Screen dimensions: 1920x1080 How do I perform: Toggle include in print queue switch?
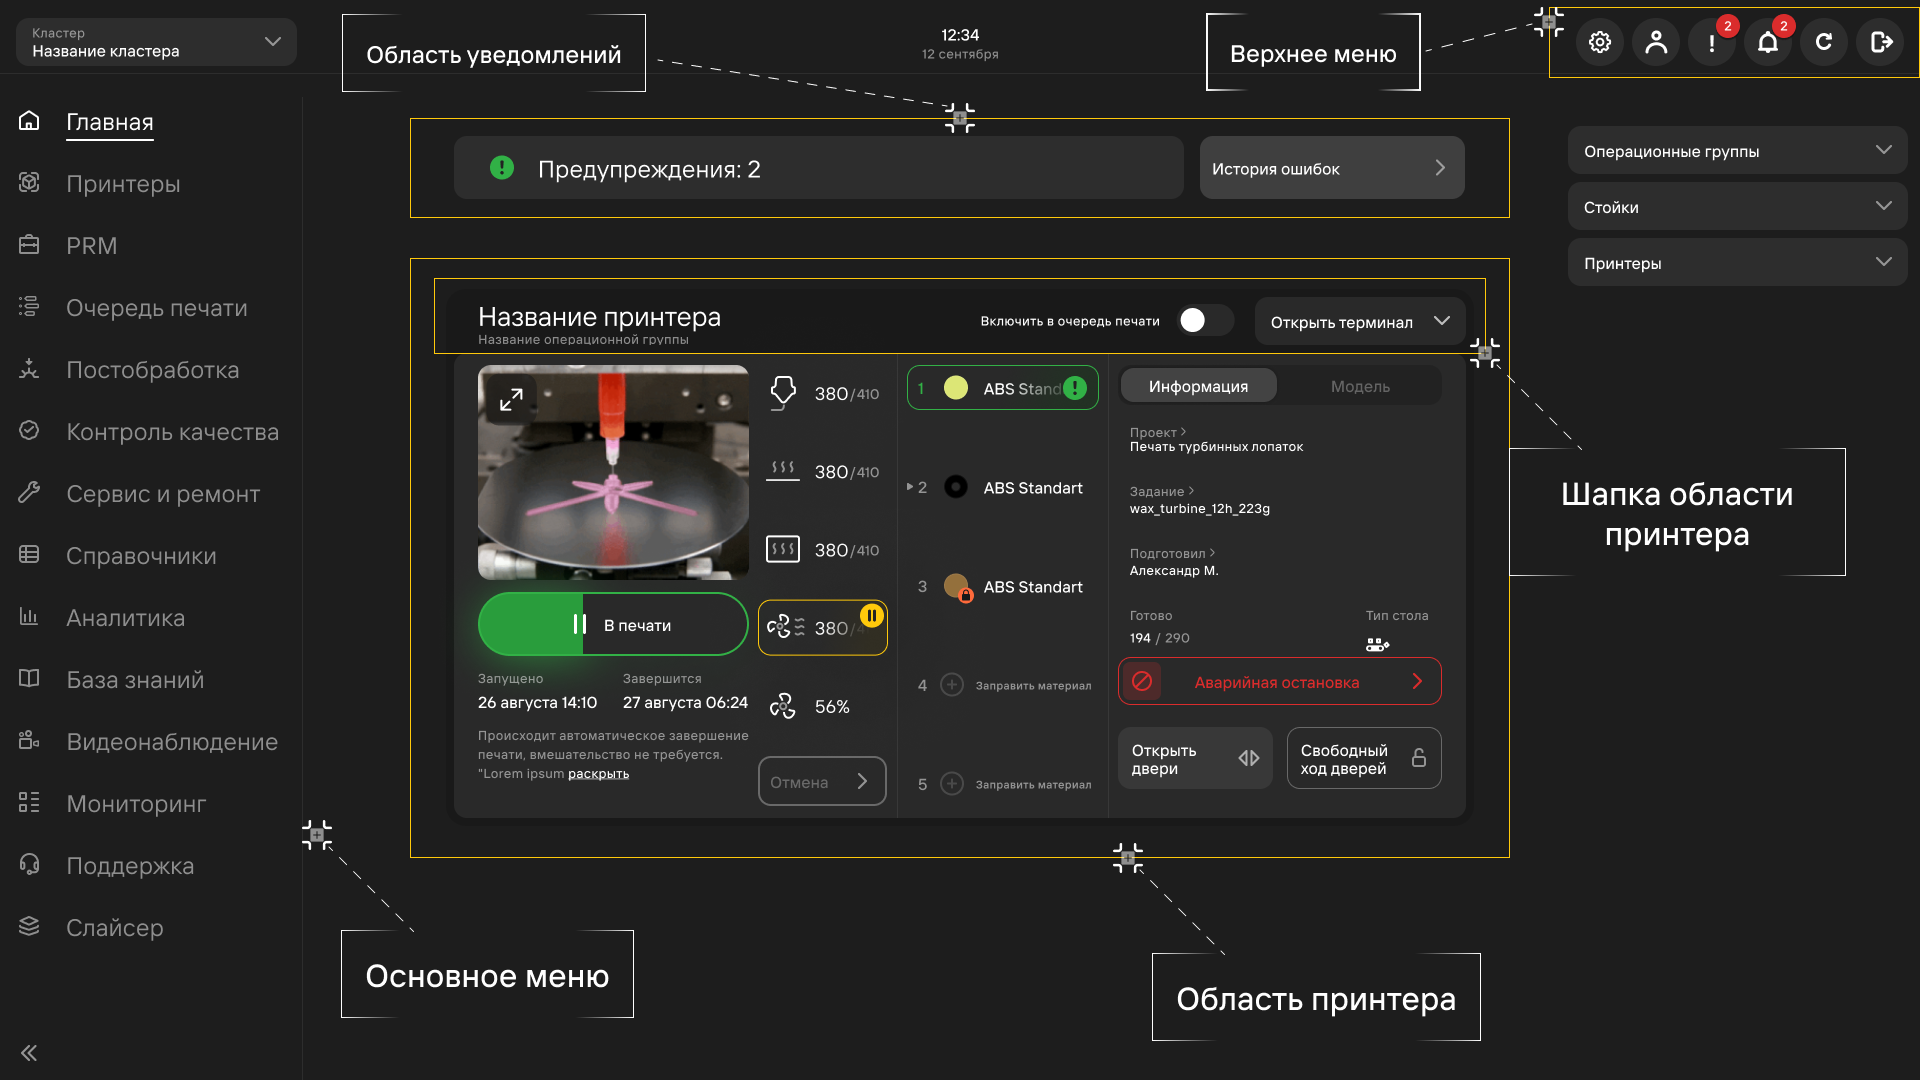click(x=1206, y=320)
